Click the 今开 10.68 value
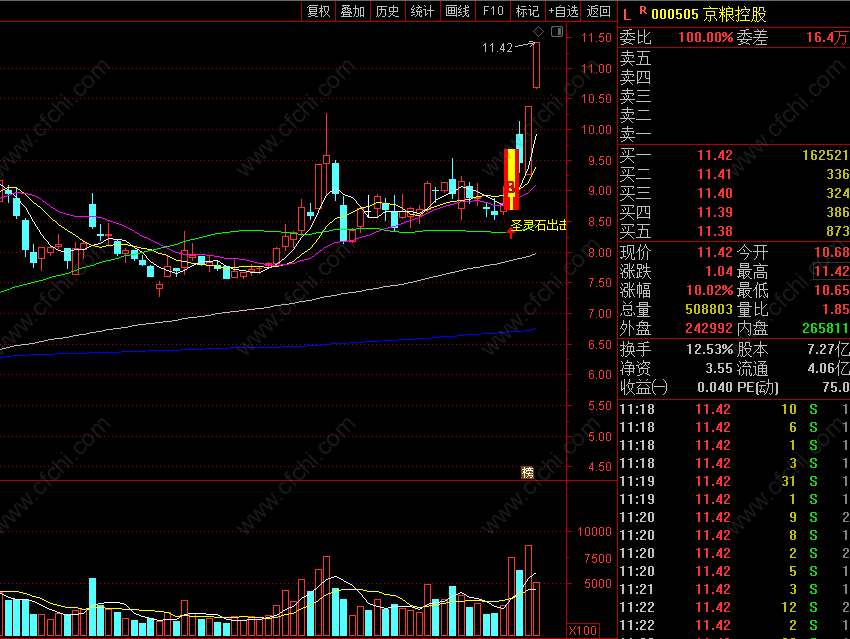850x639 pixels. [x=832, y=253]
